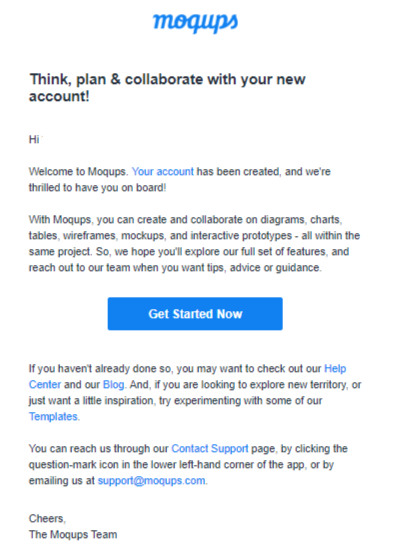Click the 'With Moqups, you can create' line
Screen dimensions: 396x553
pyautogui.click(x=185, y=220)
